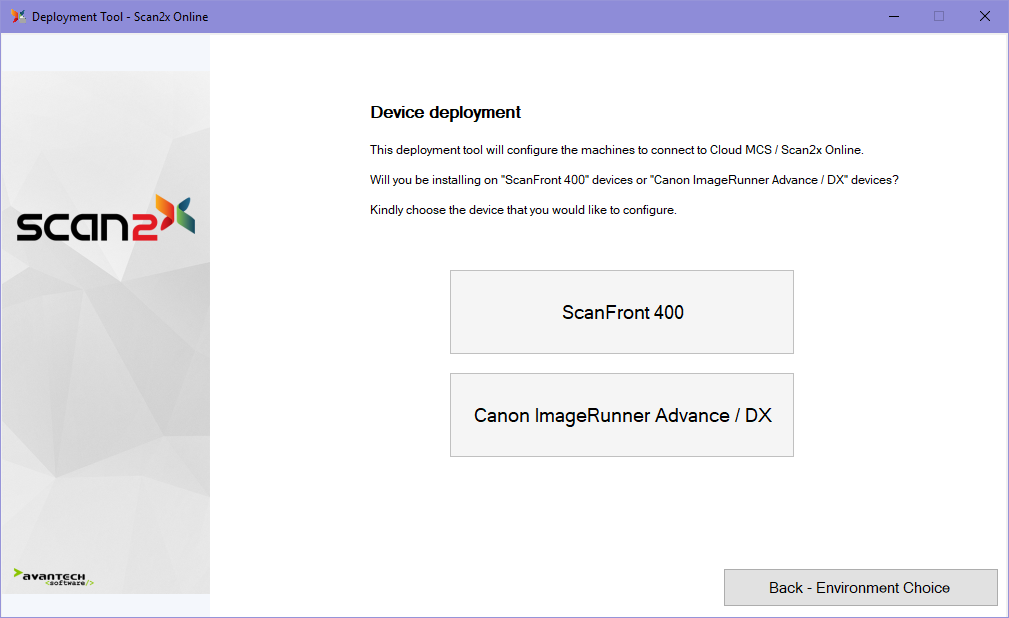The width and height of the screenshot is (1009, 618).
Task: Close the Deployment Tool window
Action: coord(984,16)
